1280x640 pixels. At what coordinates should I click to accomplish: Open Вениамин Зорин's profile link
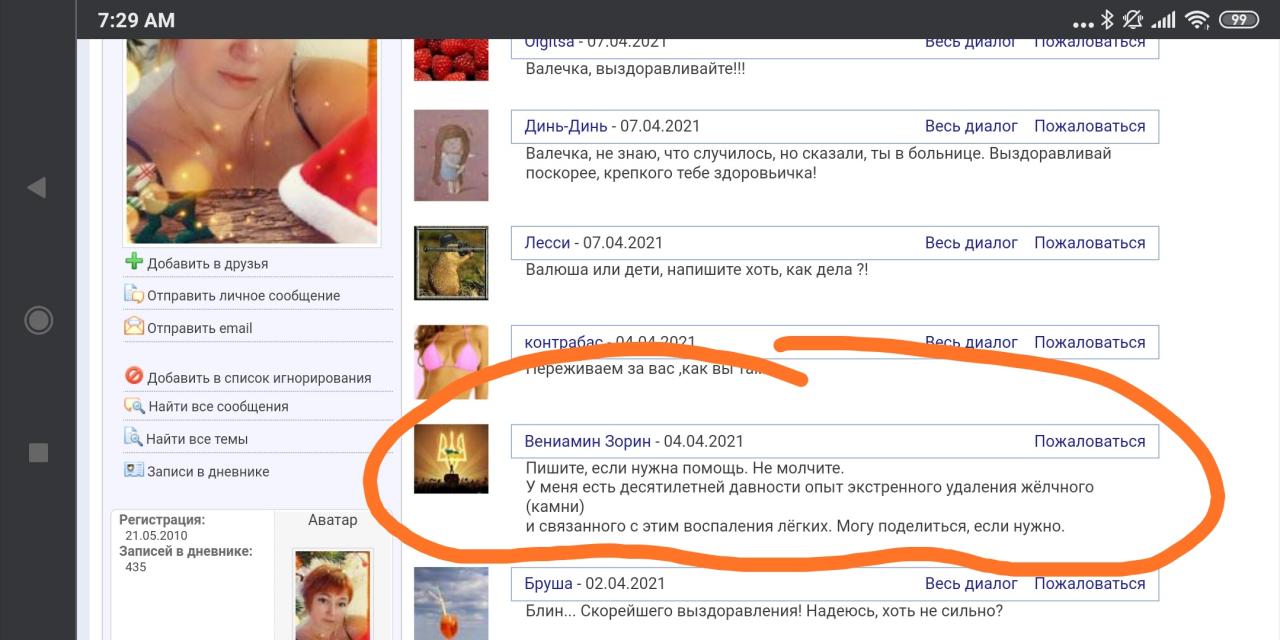(x=587, y=441)
